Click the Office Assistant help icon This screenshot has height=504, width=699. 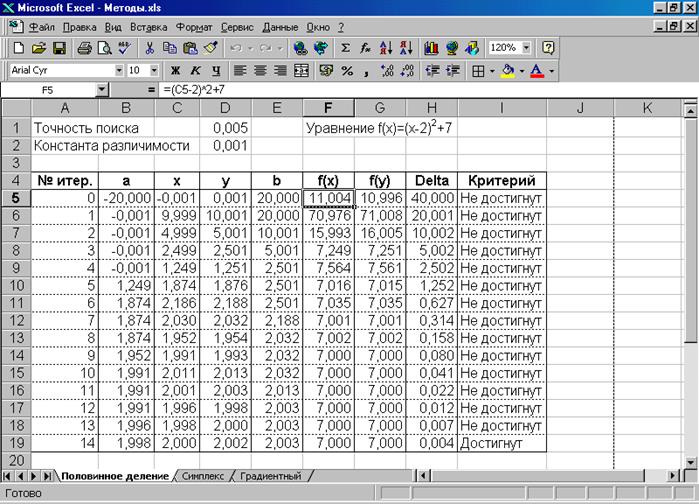(x=548, y=48)
